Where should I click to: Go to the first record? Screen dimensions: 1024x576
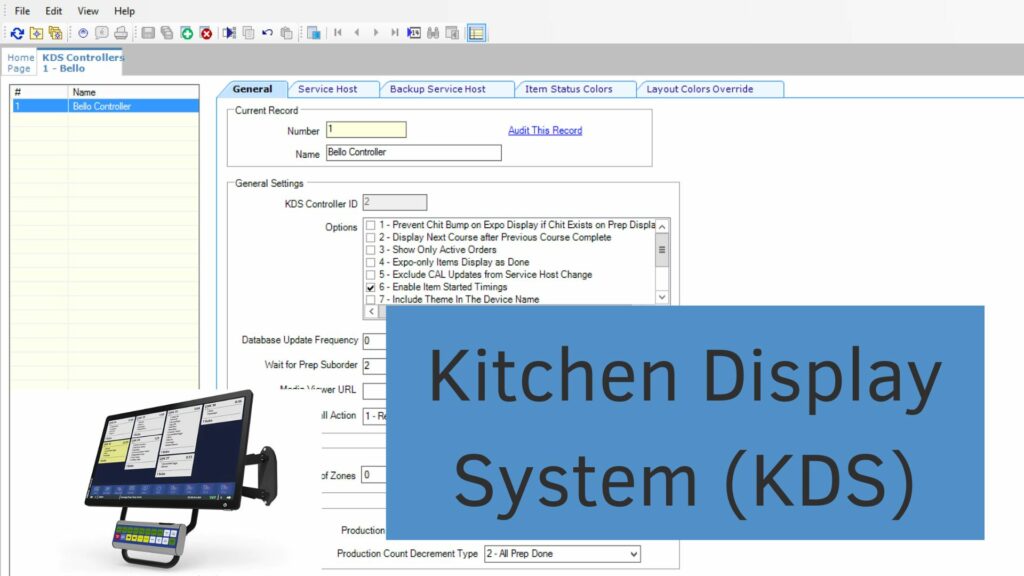(338, 33)
